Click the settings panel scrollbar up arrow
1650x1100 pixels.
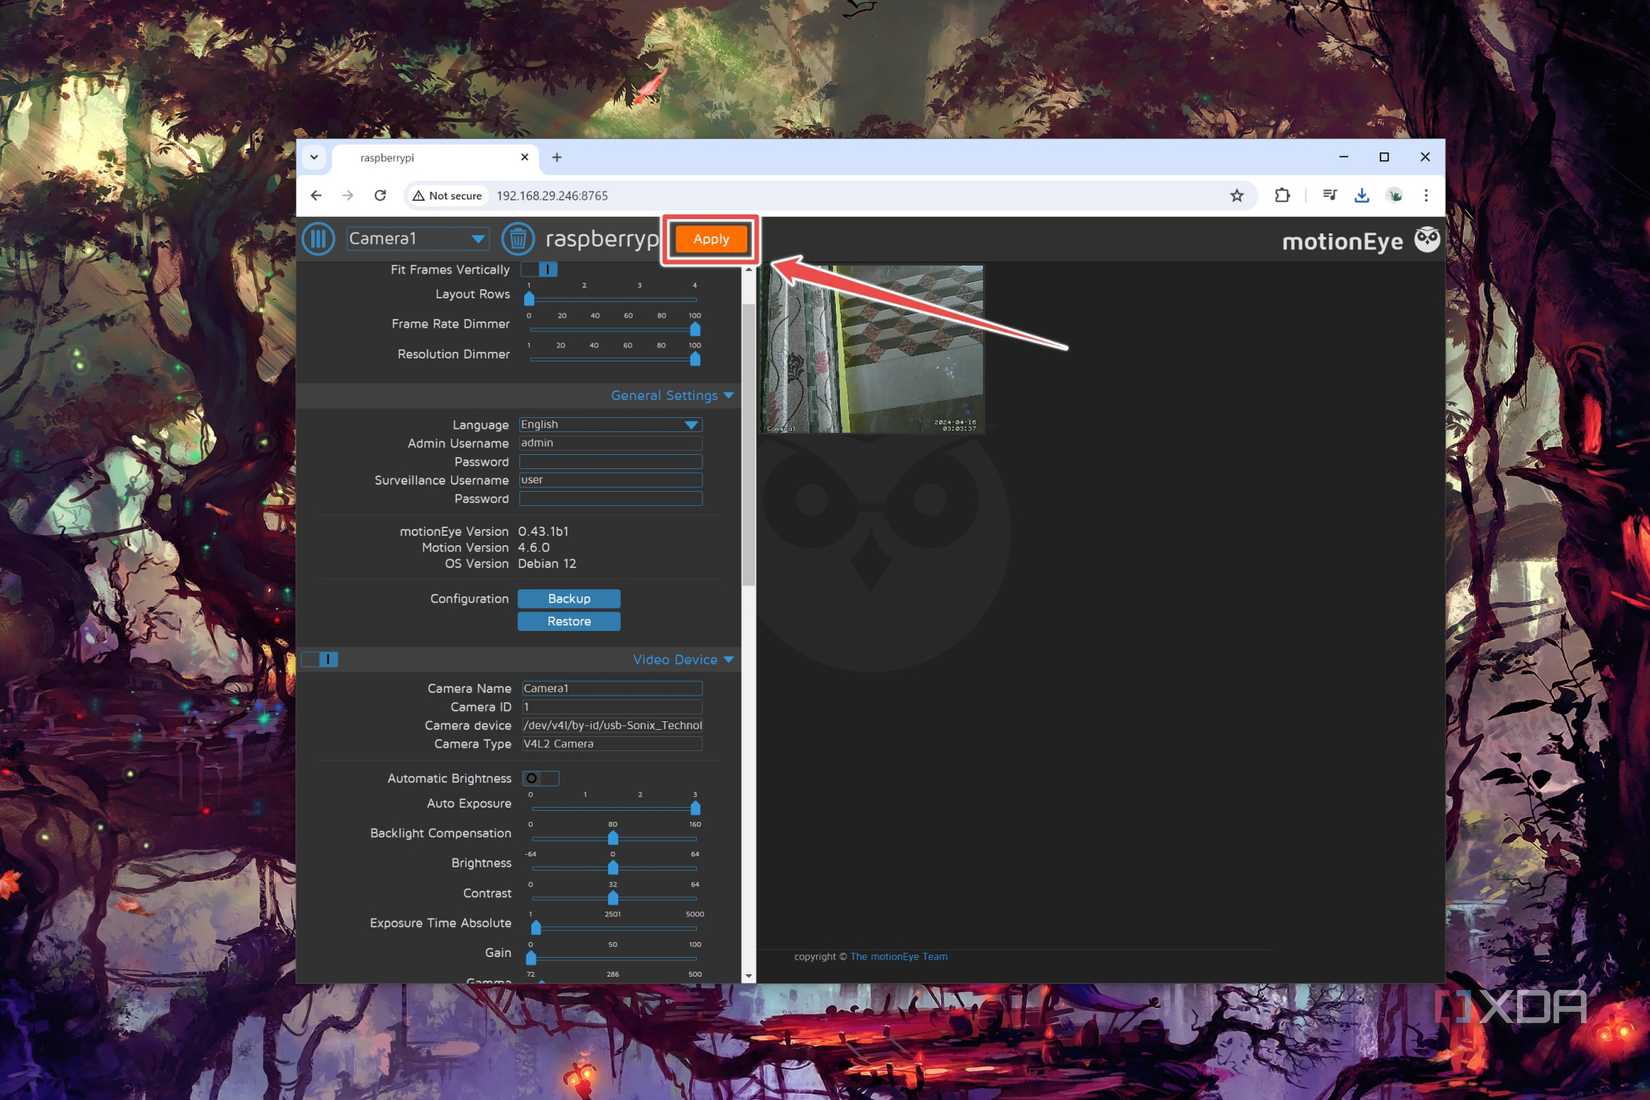click(748, 270)
